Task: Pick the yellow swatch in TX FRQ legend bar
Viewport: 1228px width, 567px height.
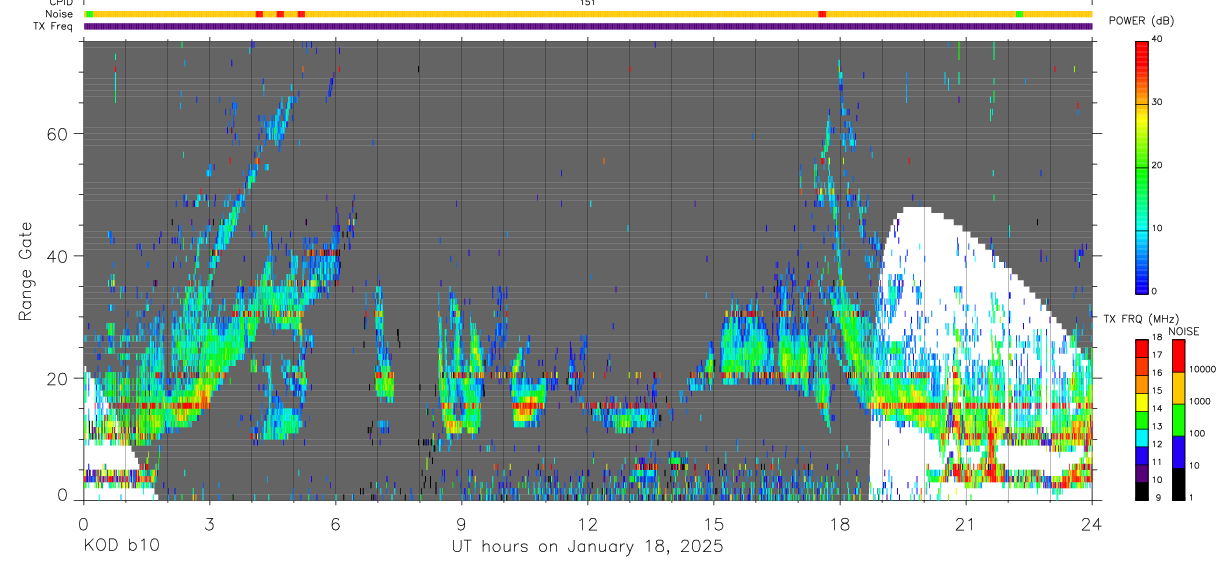Action: pos(1142,402)
